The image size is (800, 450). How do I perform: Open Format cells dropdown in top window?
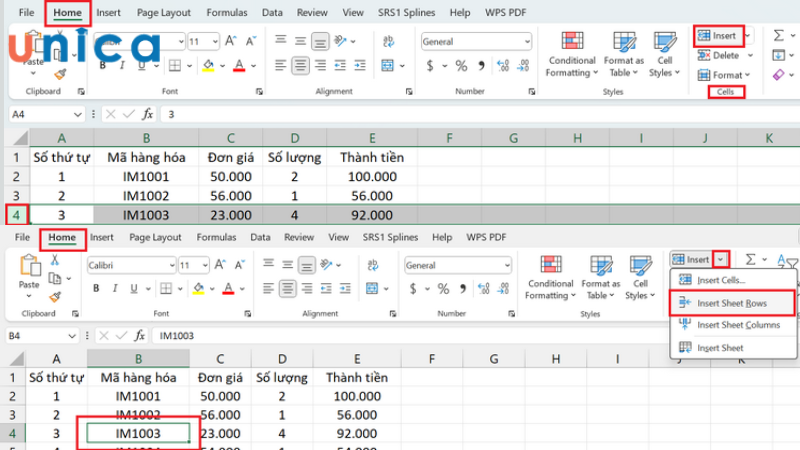point(724,75)
